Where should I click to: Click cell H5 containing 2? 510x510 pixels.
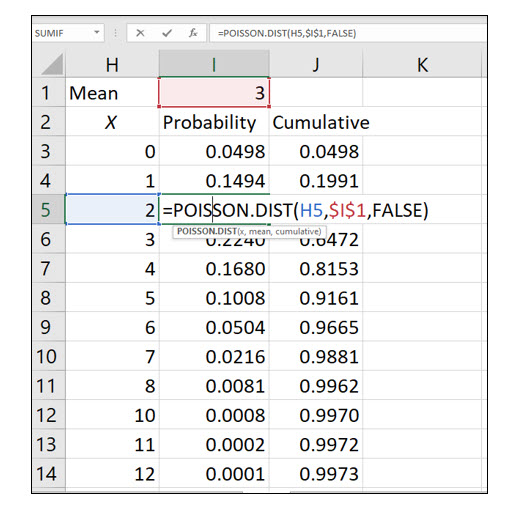(112, 210)
